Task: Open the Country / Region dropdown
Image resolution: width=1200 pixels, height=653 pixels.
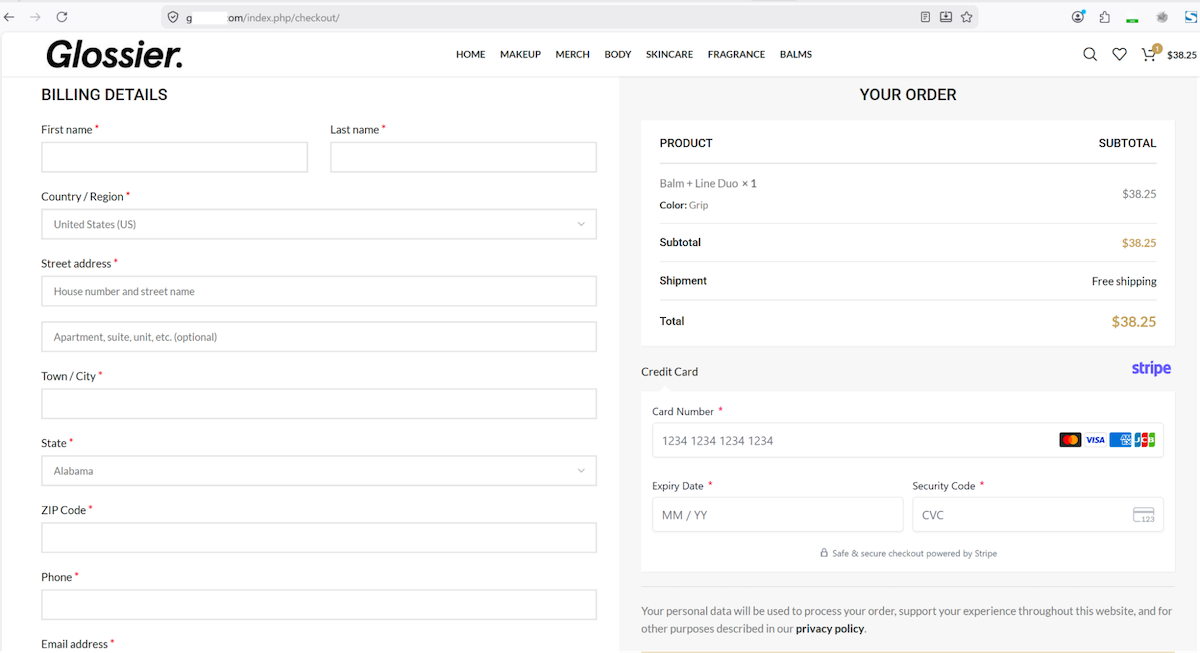Action: tap(319, 224)
